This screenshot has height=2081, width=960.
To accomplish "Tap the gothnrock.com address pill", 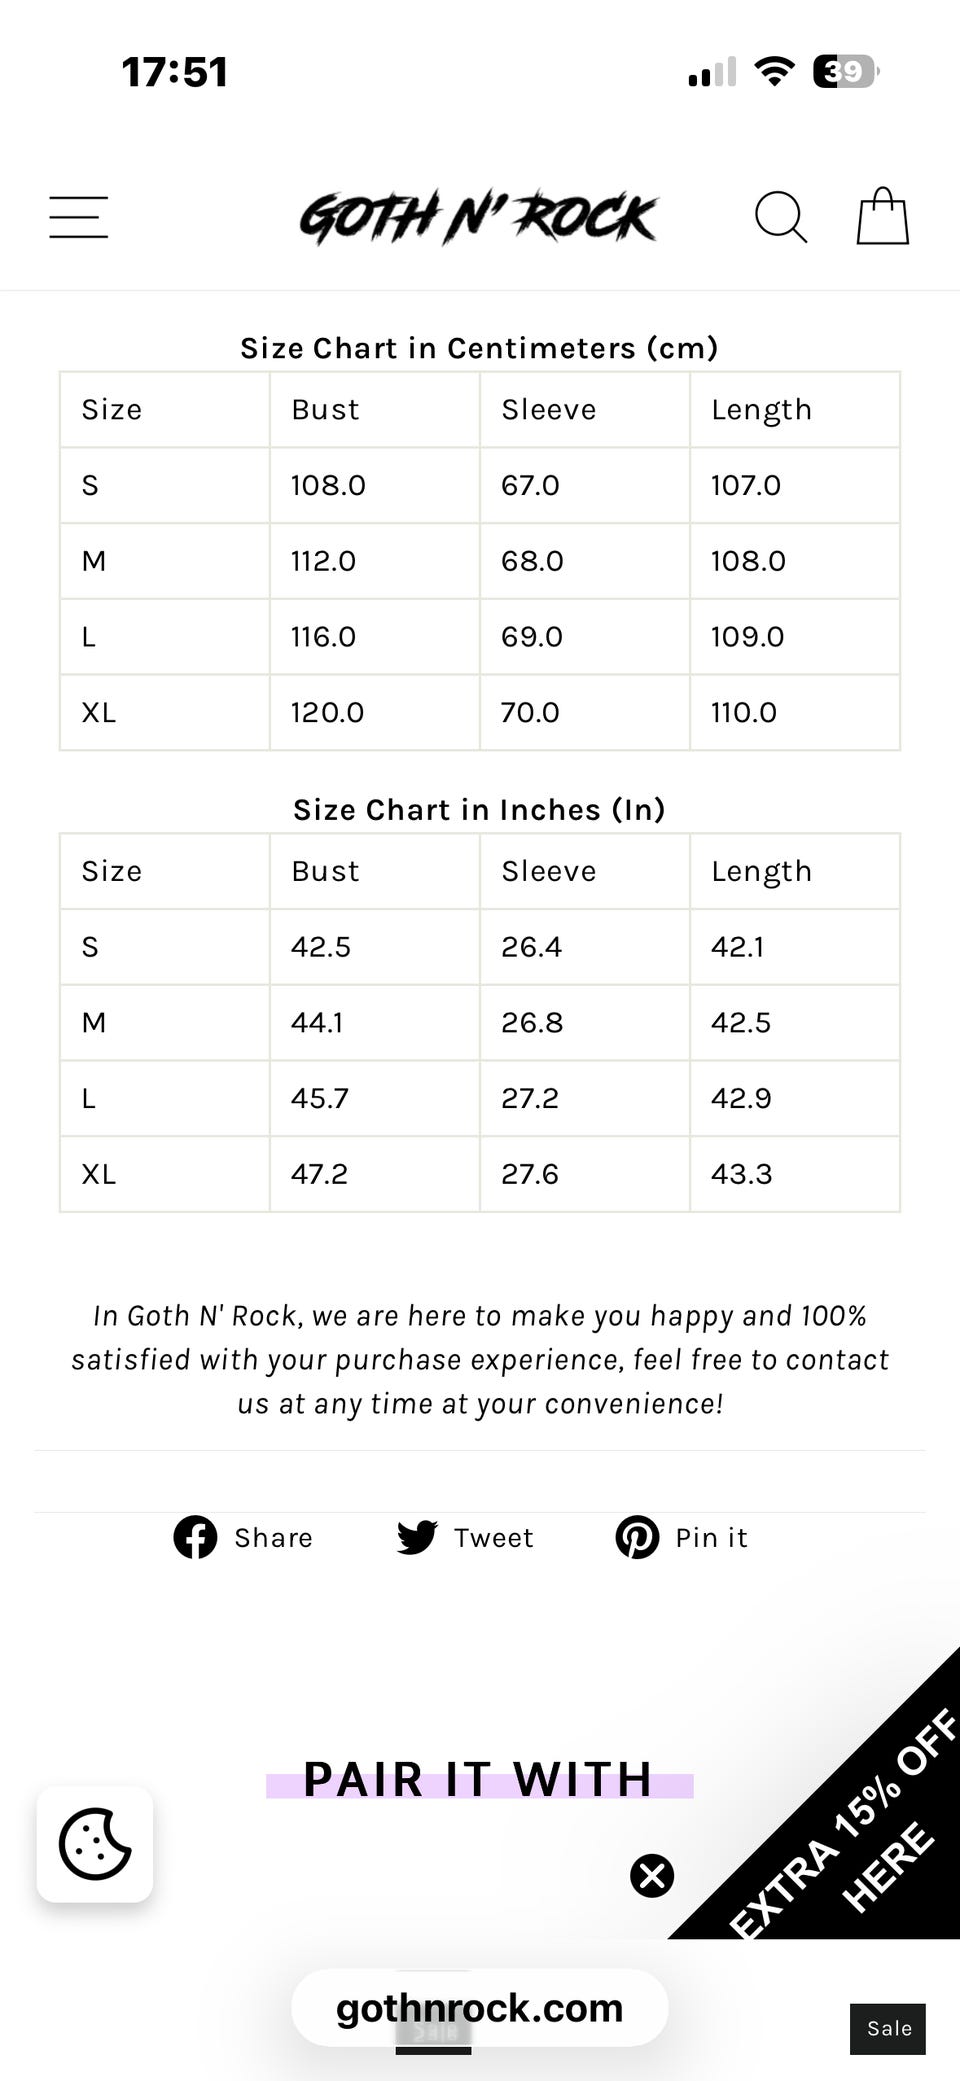I will click(479, 2008).
